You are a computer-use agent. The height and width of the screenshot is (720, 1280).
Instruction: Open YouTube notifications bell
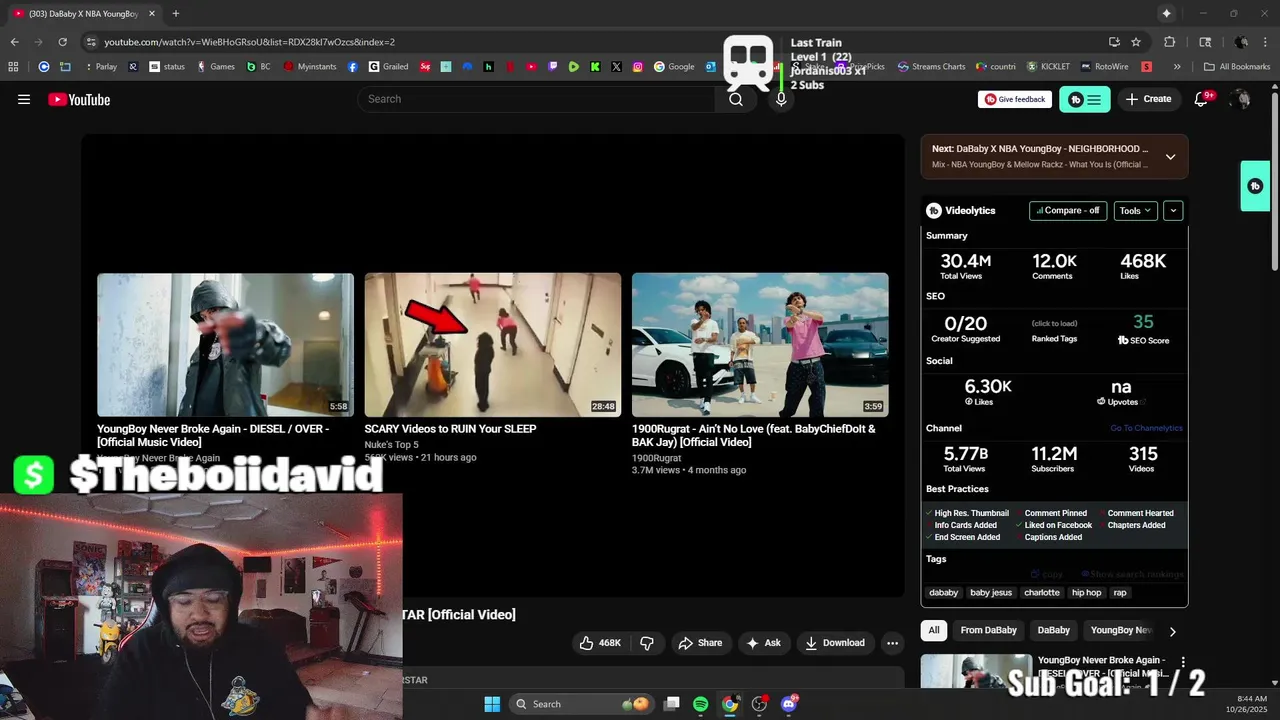click(x=1202, y=99)
